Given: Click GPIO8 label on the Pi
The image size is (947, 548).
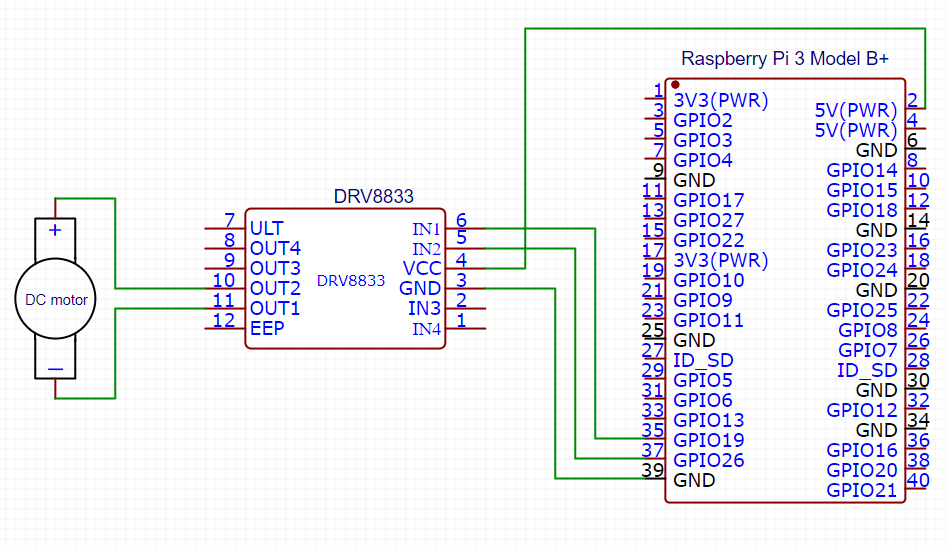Looking at the screenshot, I should [868, 330].
